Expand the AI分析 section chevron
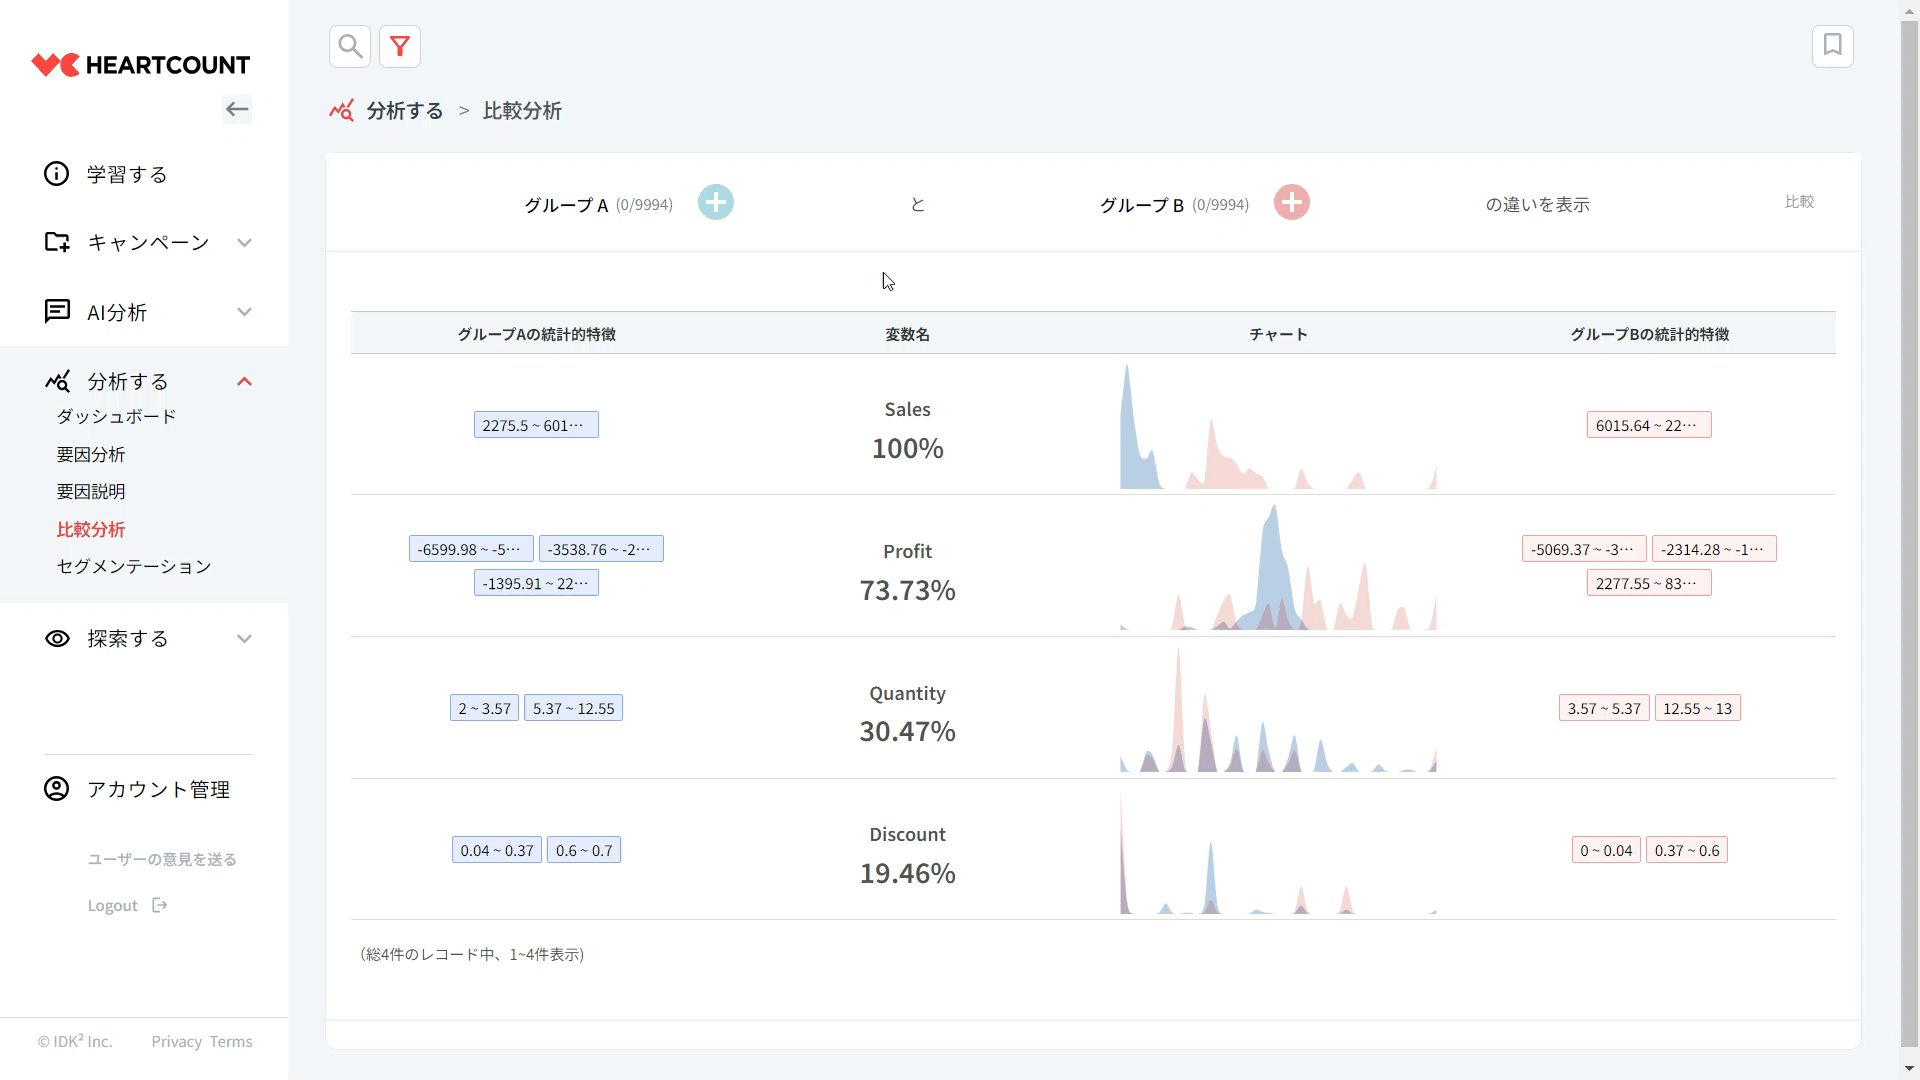Viewport: 1920px width, 1080px height. (x=244, y=312)
